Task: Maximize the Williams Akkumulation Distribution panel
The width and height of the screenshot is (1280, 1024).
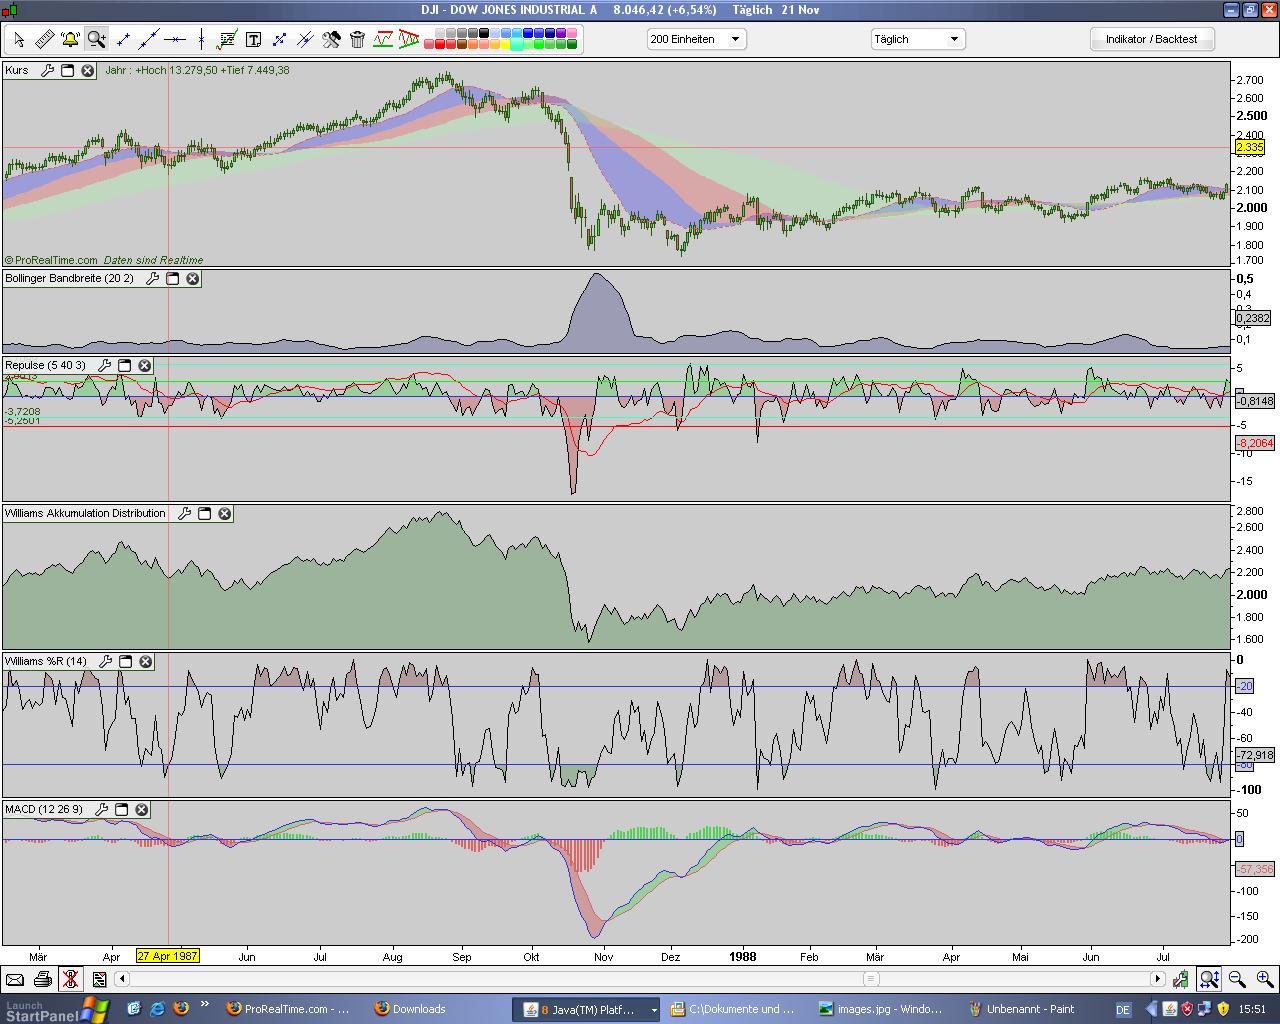Action: click(204, 513)
